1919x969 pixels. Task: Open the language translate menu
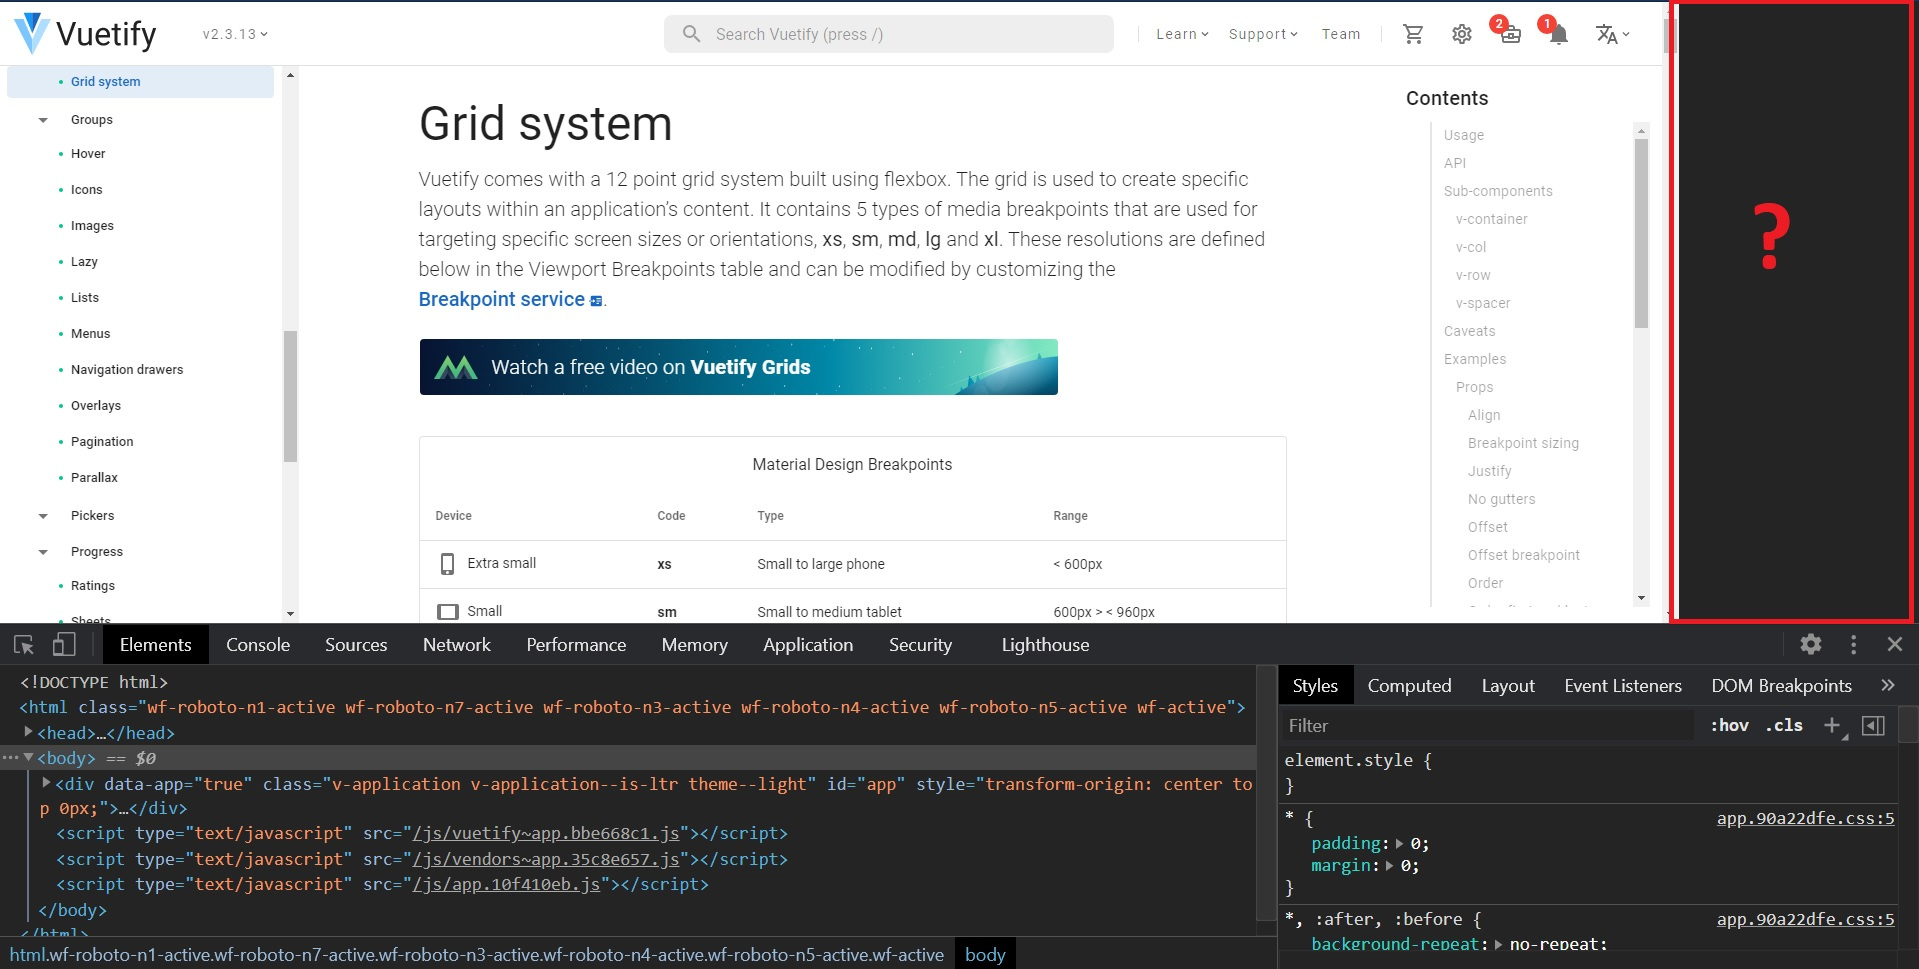coord(1612,34)
